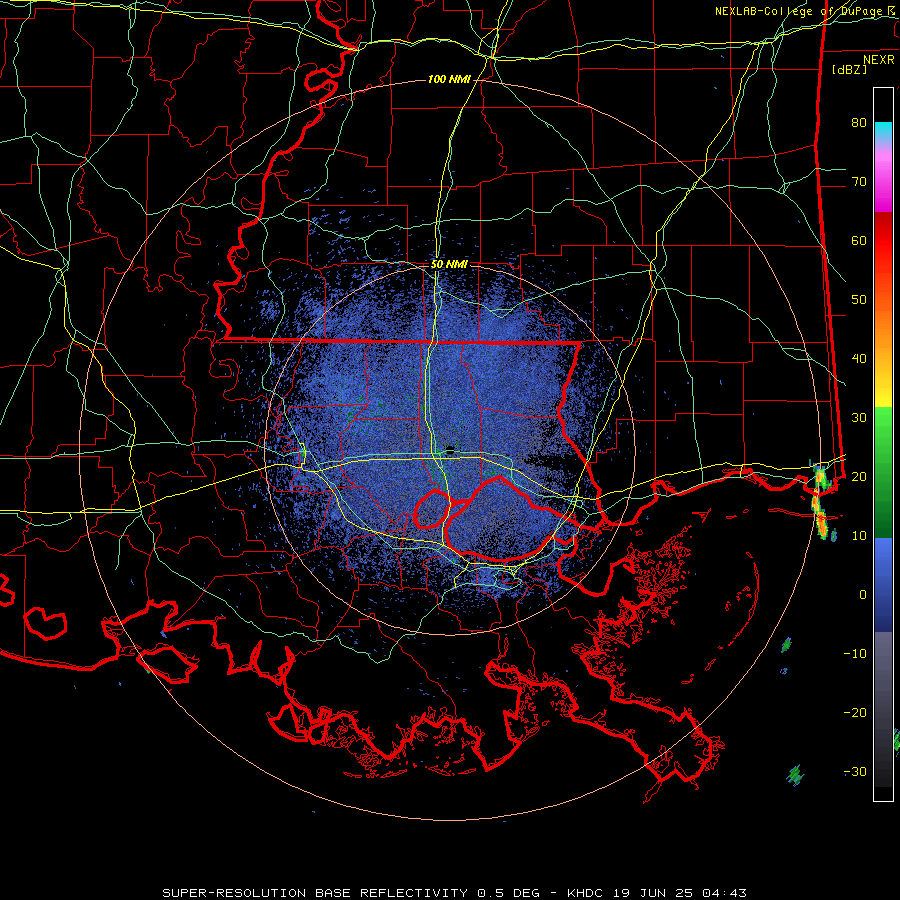Click the NEXR label above the color bar
This screenshot has height=900, width=900.
(879, 60)
